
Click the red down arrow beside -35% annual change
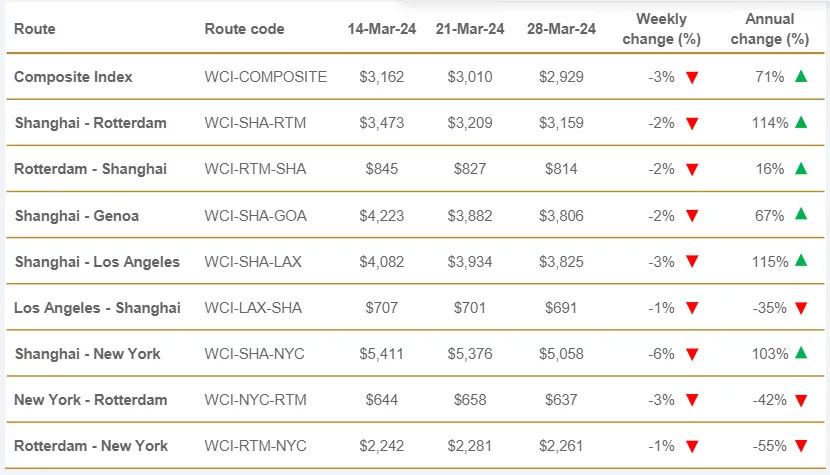click(x=801, y=308)
